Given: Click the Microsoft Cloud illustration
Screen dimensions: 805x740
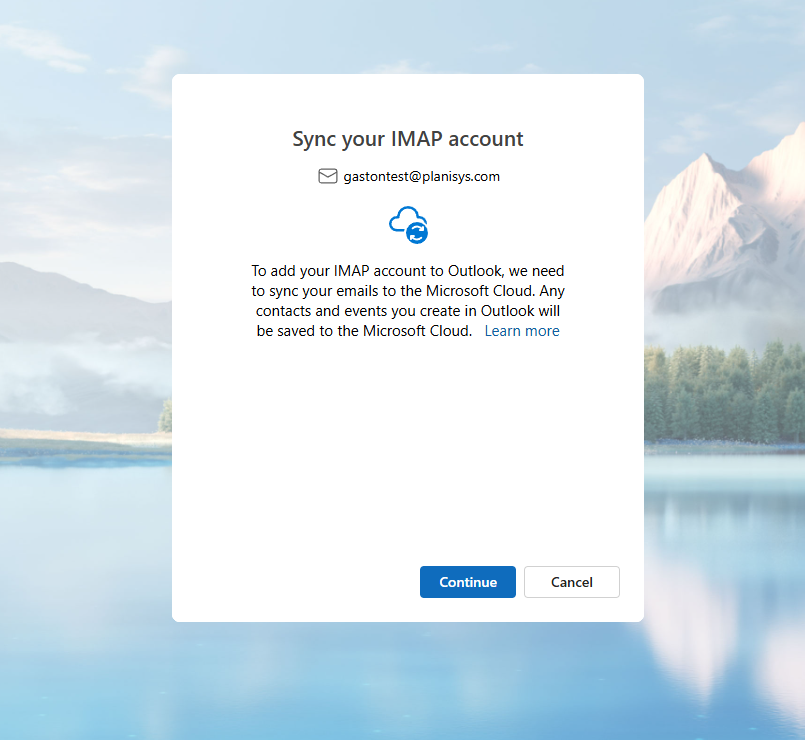Looking at the screenshot, I should pos(407,223).
